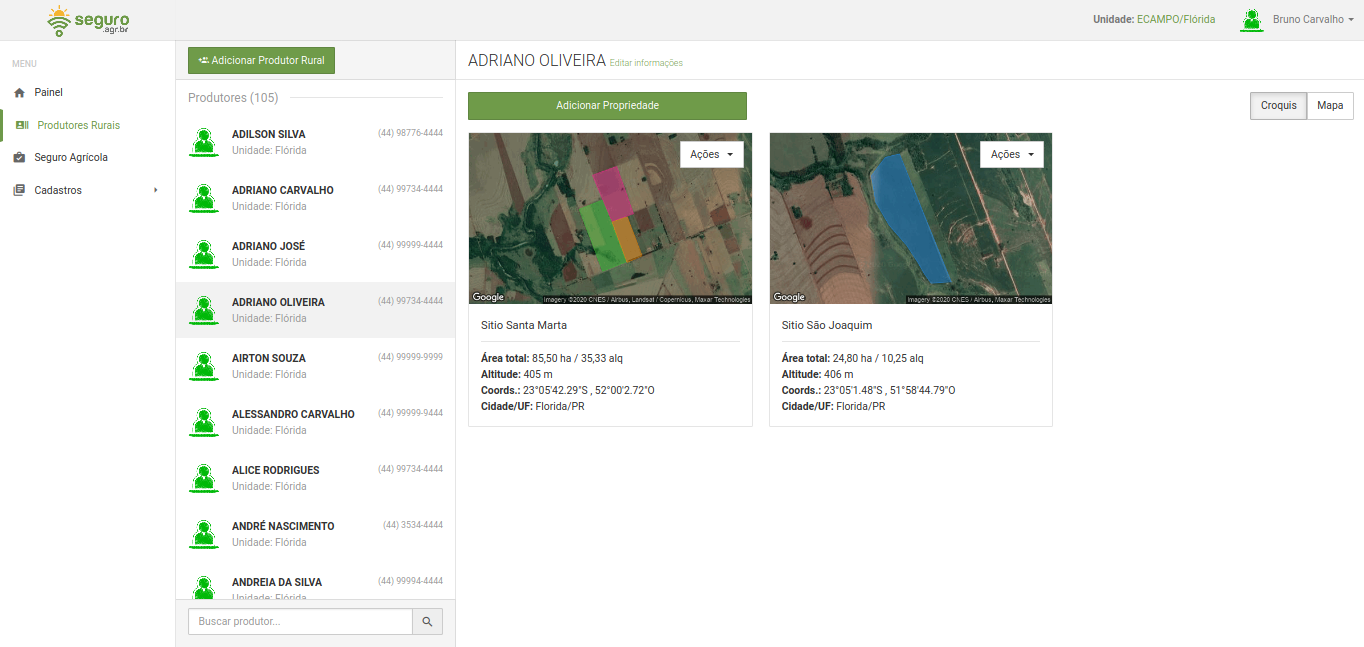
Task: Click area value 24,80 ha / 10,25 alq
Action: pyautogui.click(x=878, y=358)
